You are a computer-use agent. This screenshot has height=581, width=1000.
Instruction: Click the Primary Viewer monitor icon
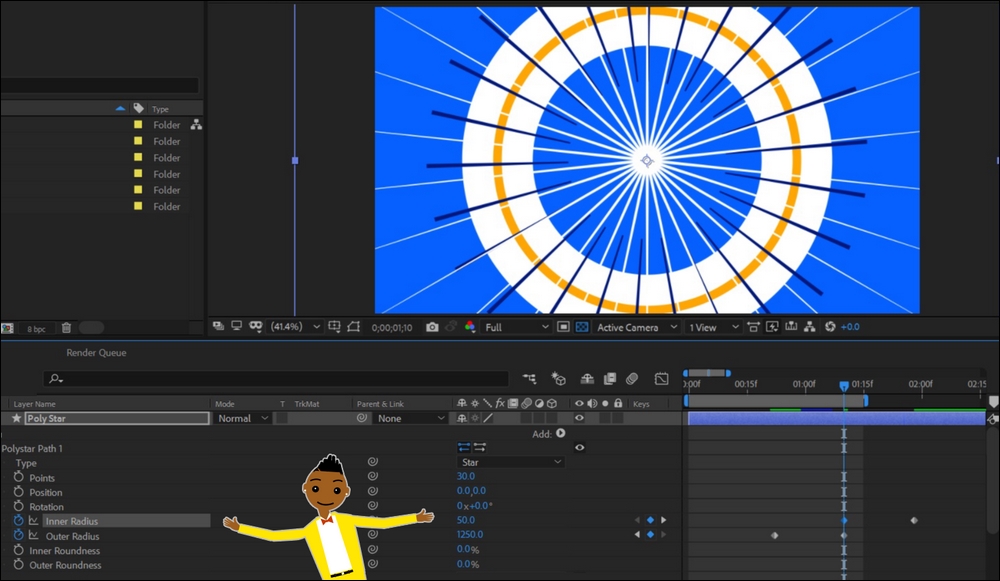coord(237,327)
